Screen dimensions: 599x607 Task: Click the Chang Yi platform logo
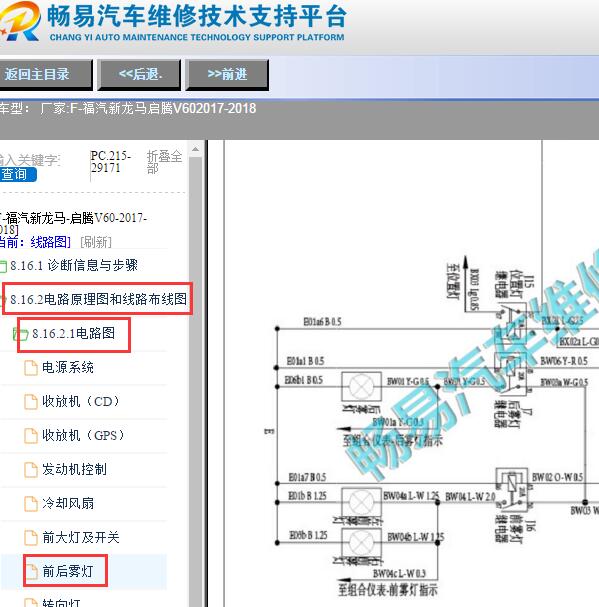(19, 20)
